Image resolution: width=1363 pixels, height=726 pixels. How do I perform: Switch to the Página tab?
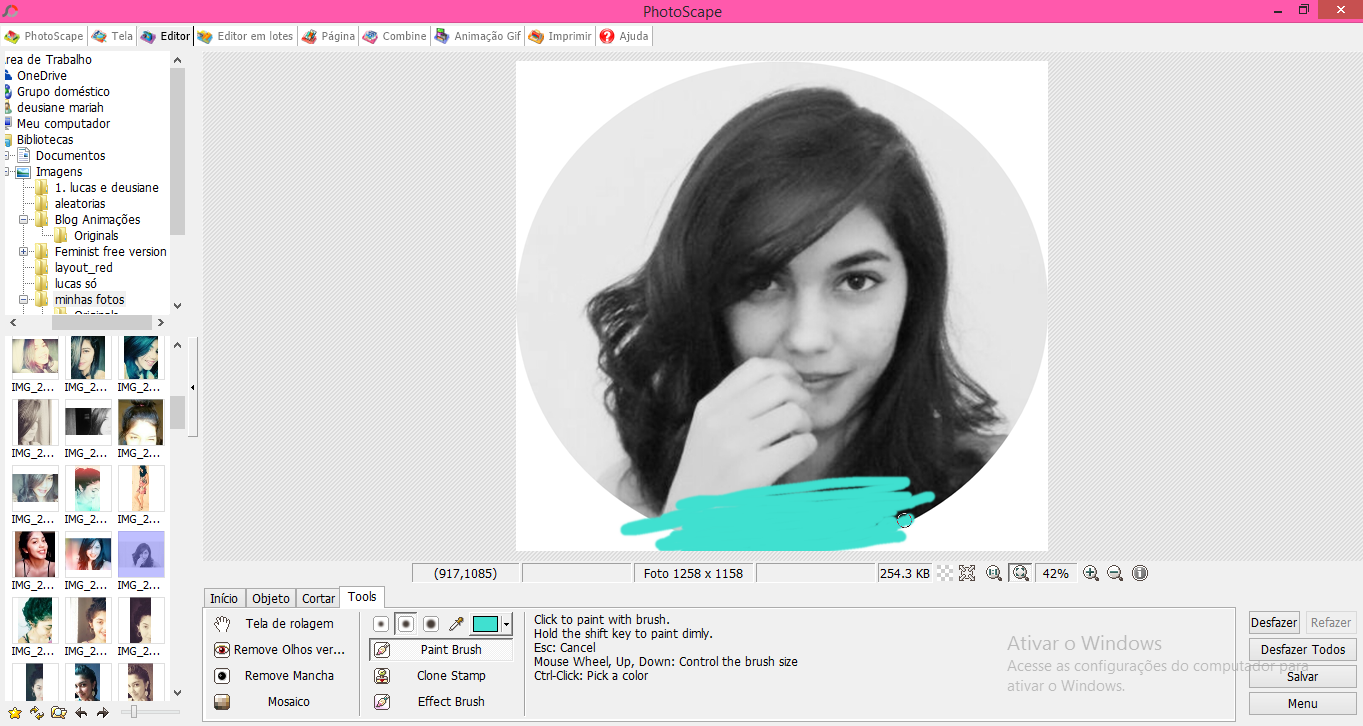pos(328,36)
